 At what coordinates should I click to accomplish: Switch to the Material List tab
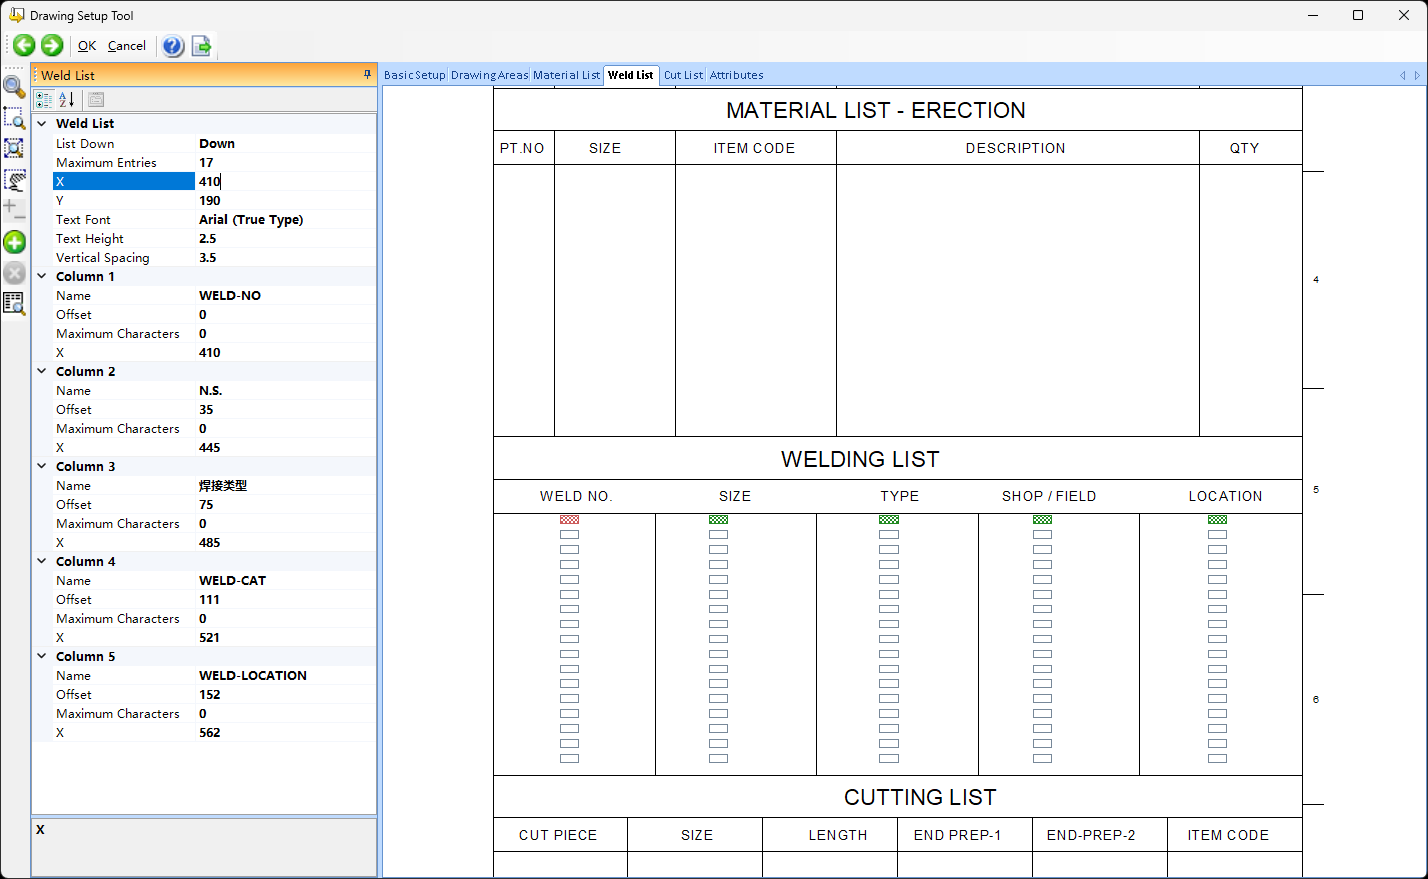[x=566, y=75]
